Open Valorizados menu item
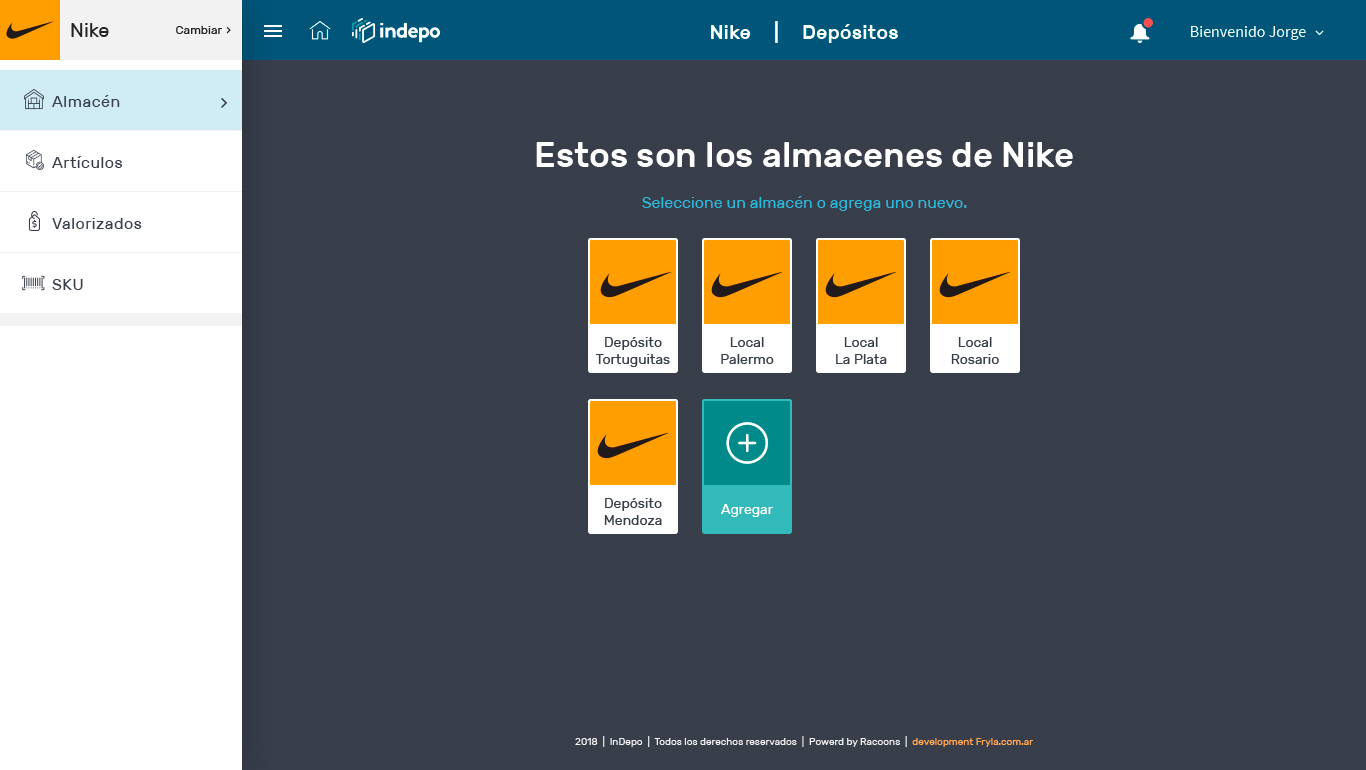This screenshot has height=770, width=1366. [121, 222]
